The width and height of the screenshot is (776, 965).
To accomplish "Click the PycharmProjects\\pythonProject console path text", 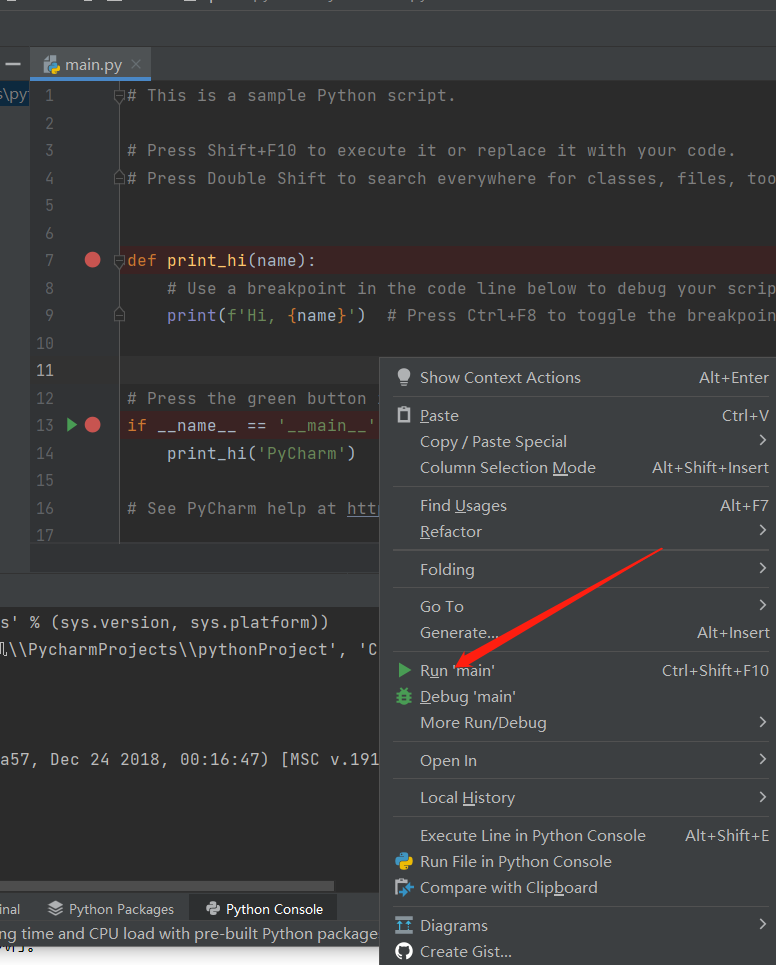I will (x=178, y=649).
